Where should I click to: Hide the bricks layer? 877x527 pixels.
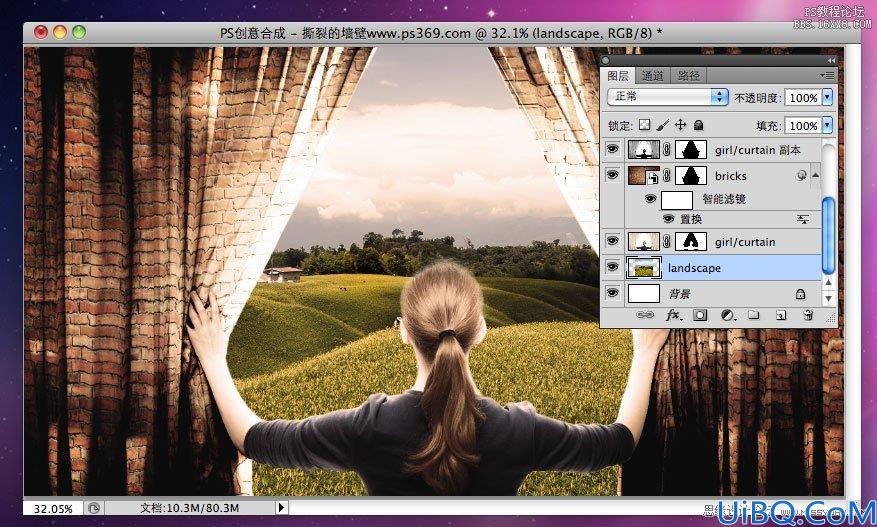612,175
